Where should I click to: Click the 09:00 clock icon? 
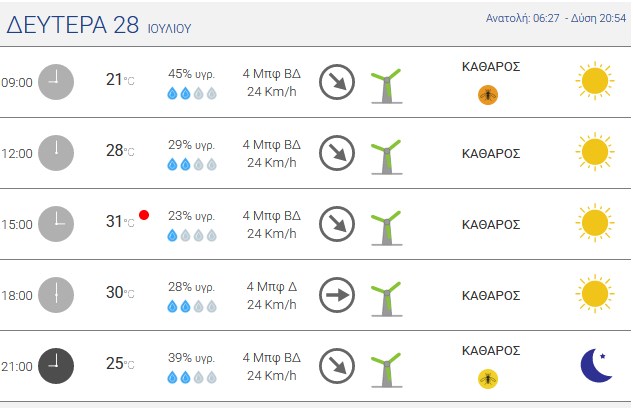click(x=56, y=82)
